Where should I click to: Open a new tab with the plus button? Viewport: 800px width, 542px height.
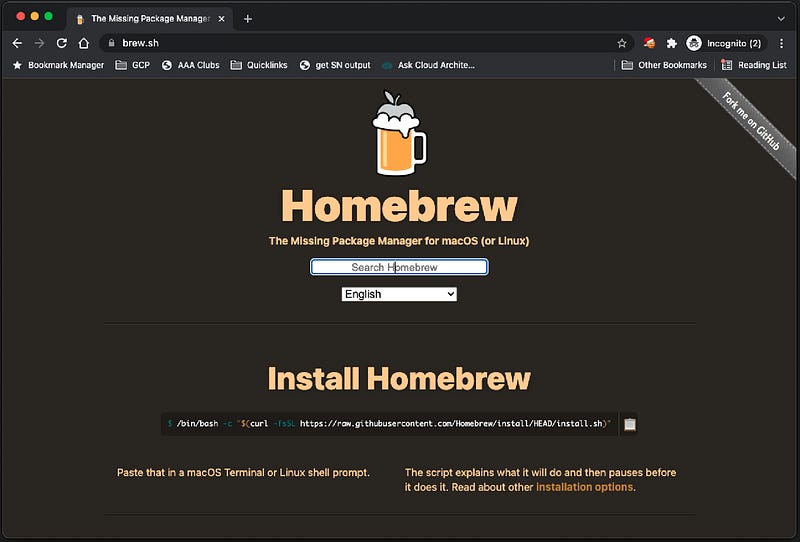pos(248,19)
